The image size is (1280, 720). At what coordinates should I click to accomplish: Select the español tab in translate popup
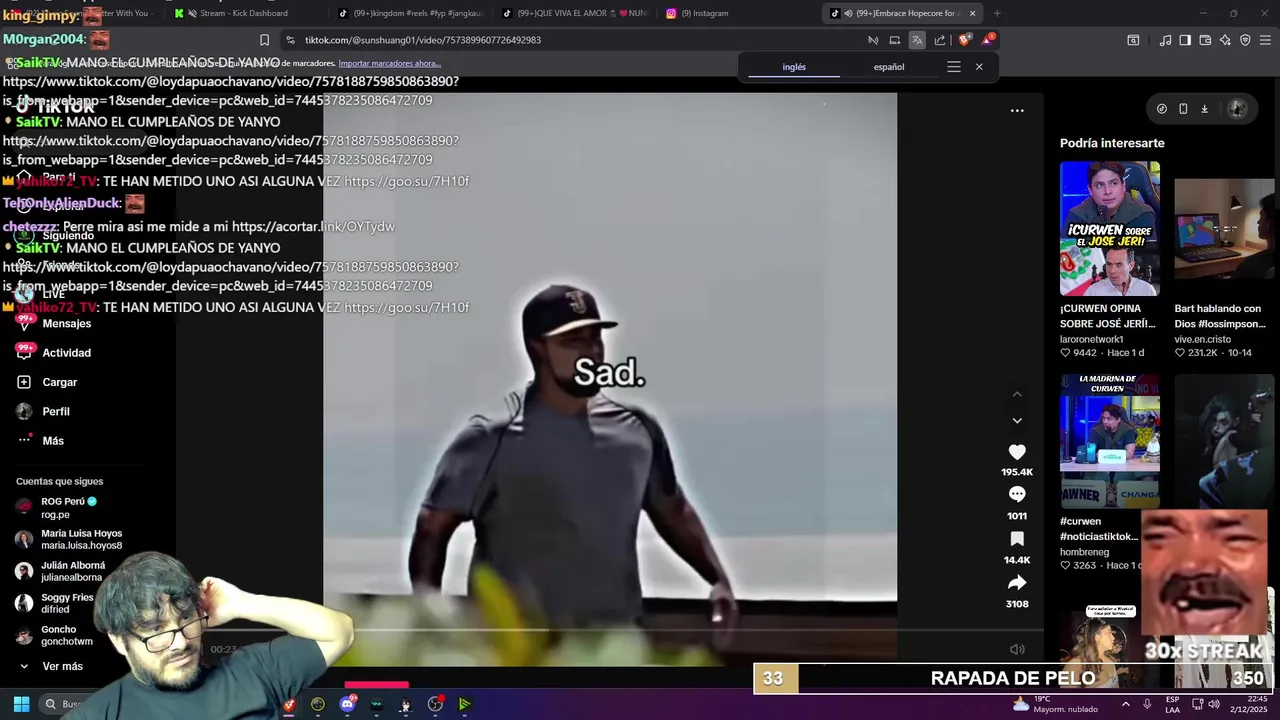889,67
